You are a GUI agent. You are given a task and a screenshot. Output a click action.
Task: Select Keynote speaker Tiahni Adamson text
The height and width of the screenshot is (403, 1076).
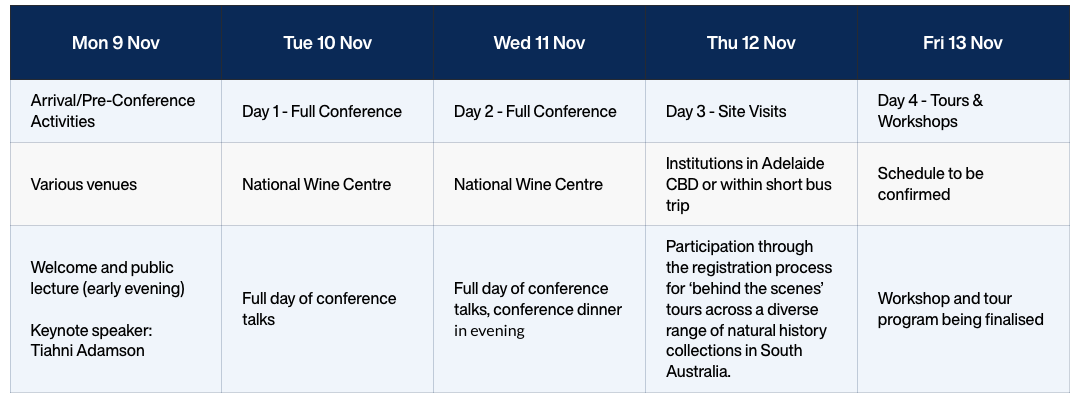(x=91, y=341)
